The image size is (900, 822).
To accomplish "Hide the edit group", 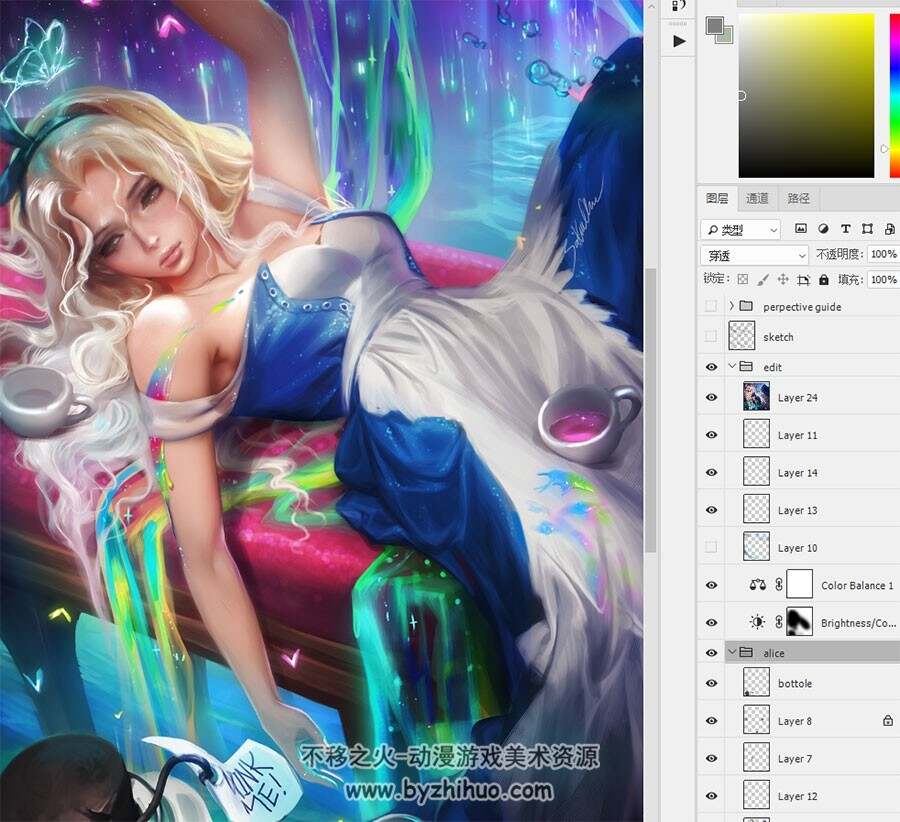I will click(x=711, y=367).
